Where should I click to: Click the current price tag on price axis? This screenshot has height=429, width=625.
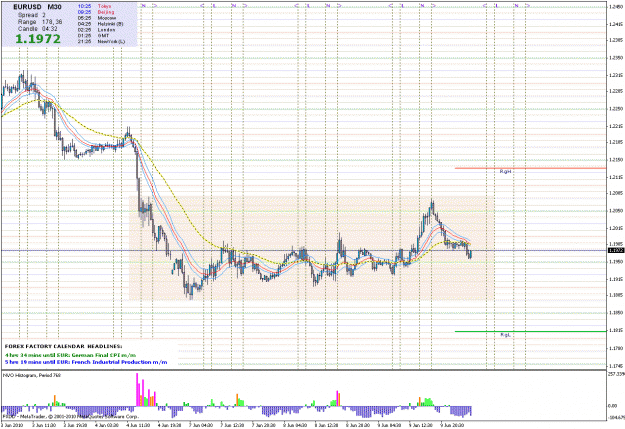coord(616,250)
